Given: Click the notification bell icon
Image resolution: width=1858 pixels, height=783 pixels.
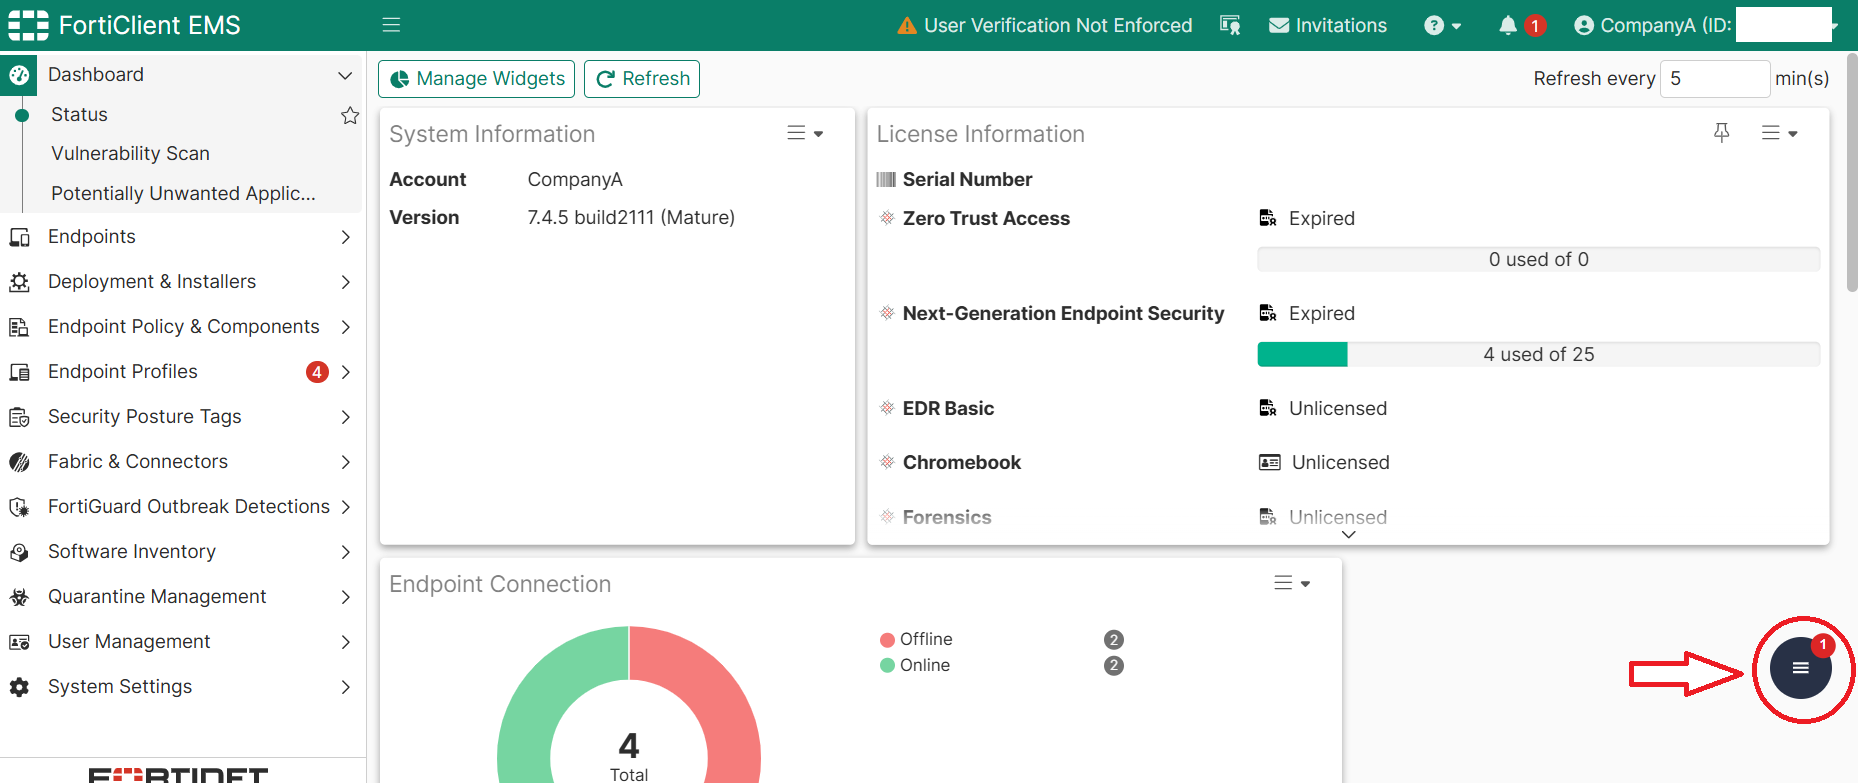Looking at the screenshot, I should click(x=1508, y=26).
